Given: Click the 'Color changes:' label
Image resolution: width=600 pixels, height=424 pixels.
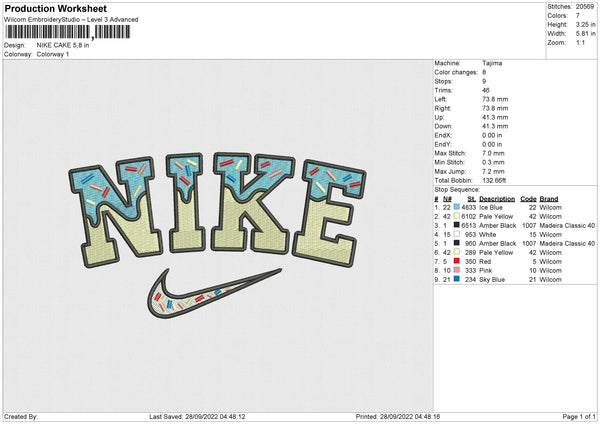Looking at the screenshot, I should pos(456,72).
